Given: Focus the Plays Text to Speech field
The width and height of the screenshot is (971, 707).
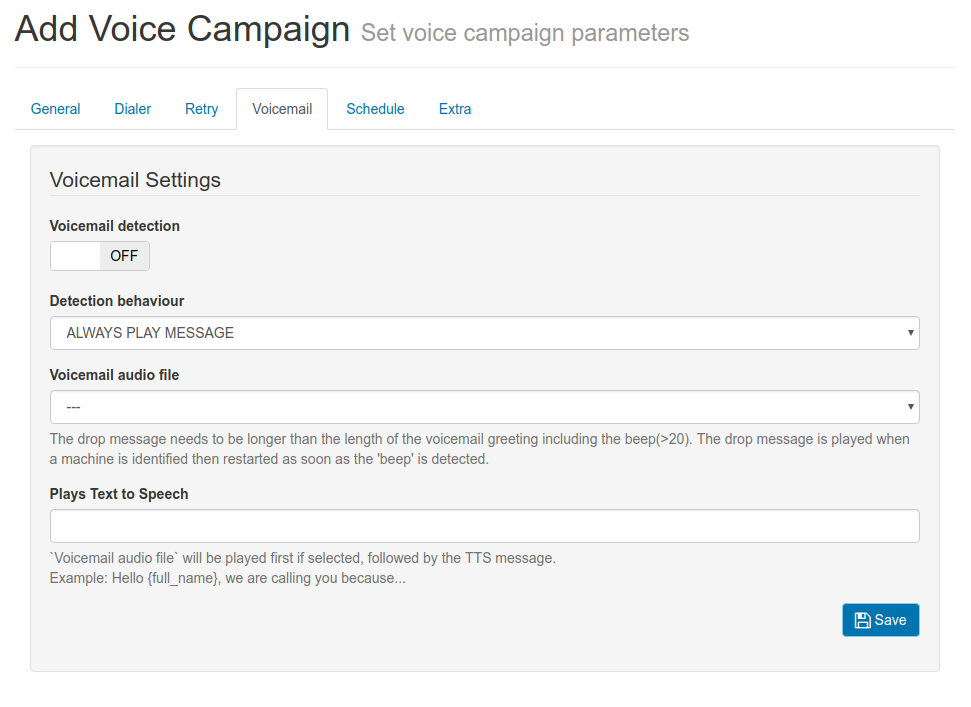Looking at the screenshot, I should tap(484, 526).
